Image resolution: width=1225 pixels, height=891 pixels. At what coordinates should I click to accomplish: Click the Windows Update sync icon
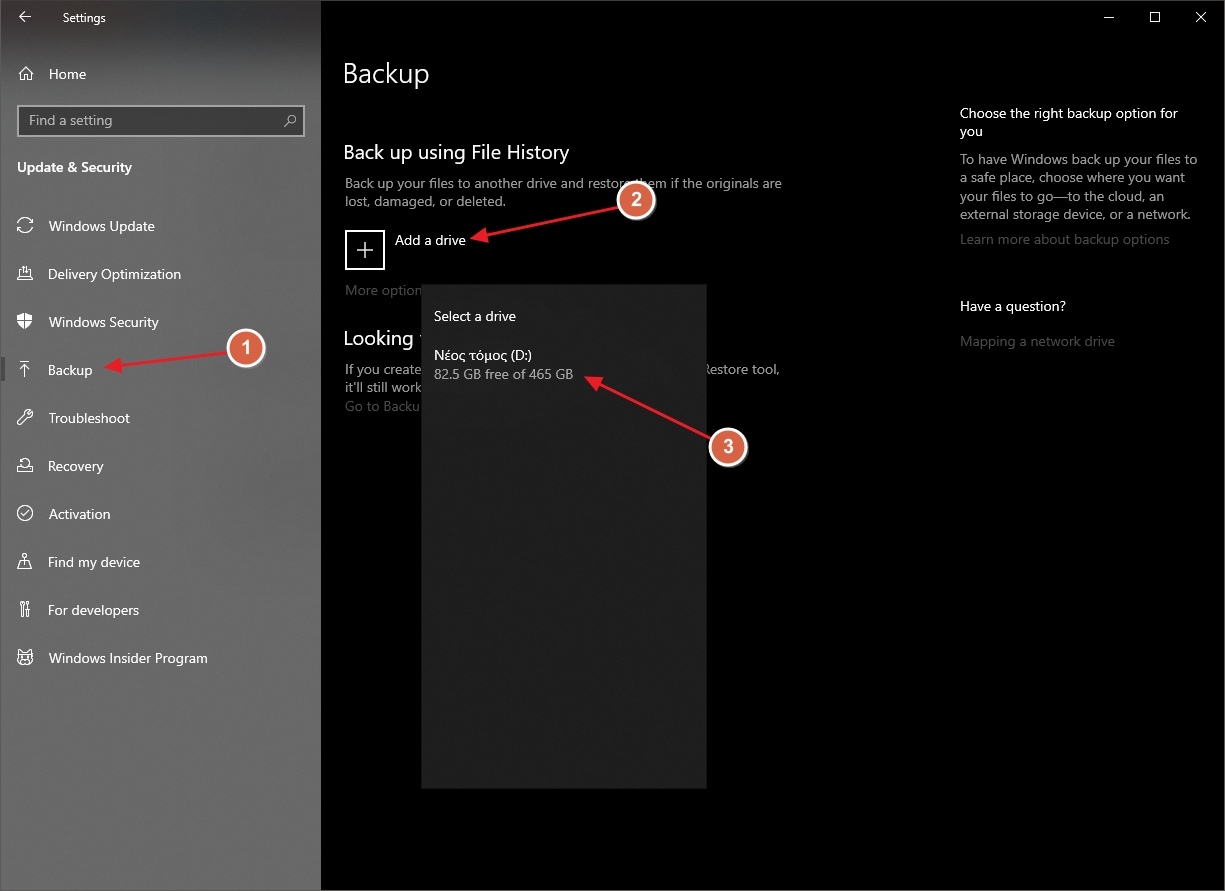pos(26,226)
